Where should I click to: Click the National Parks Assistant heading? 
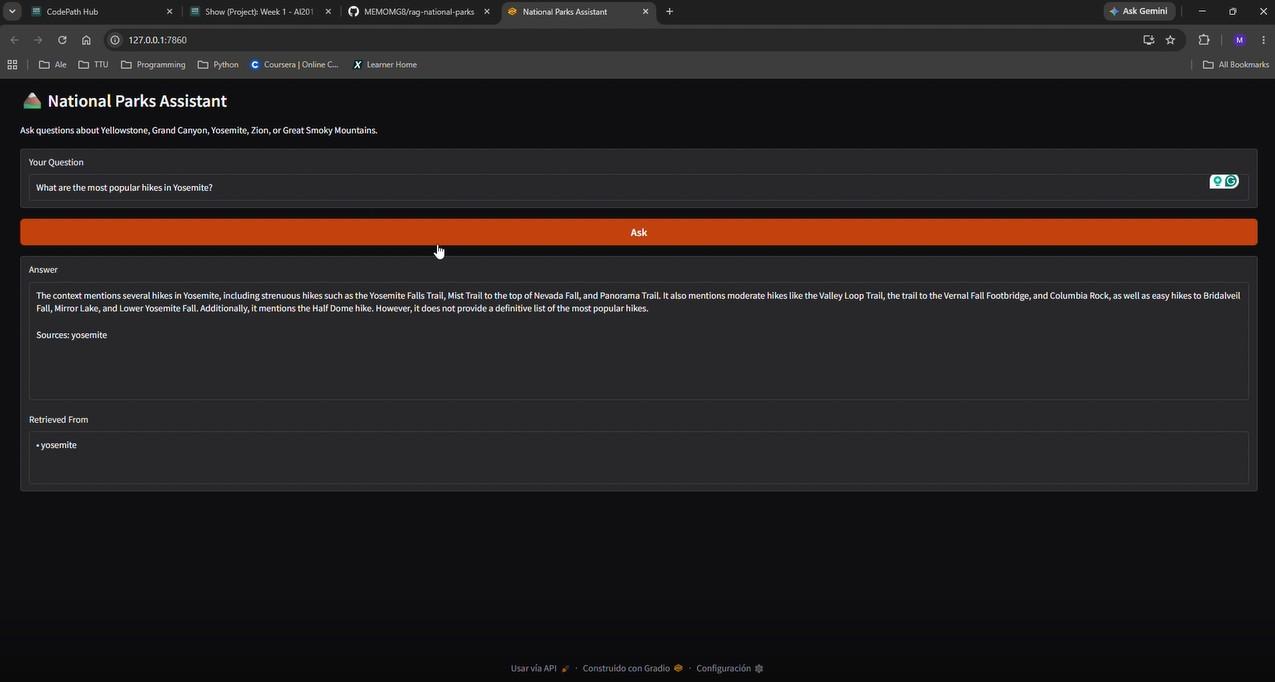coord(137,101)
